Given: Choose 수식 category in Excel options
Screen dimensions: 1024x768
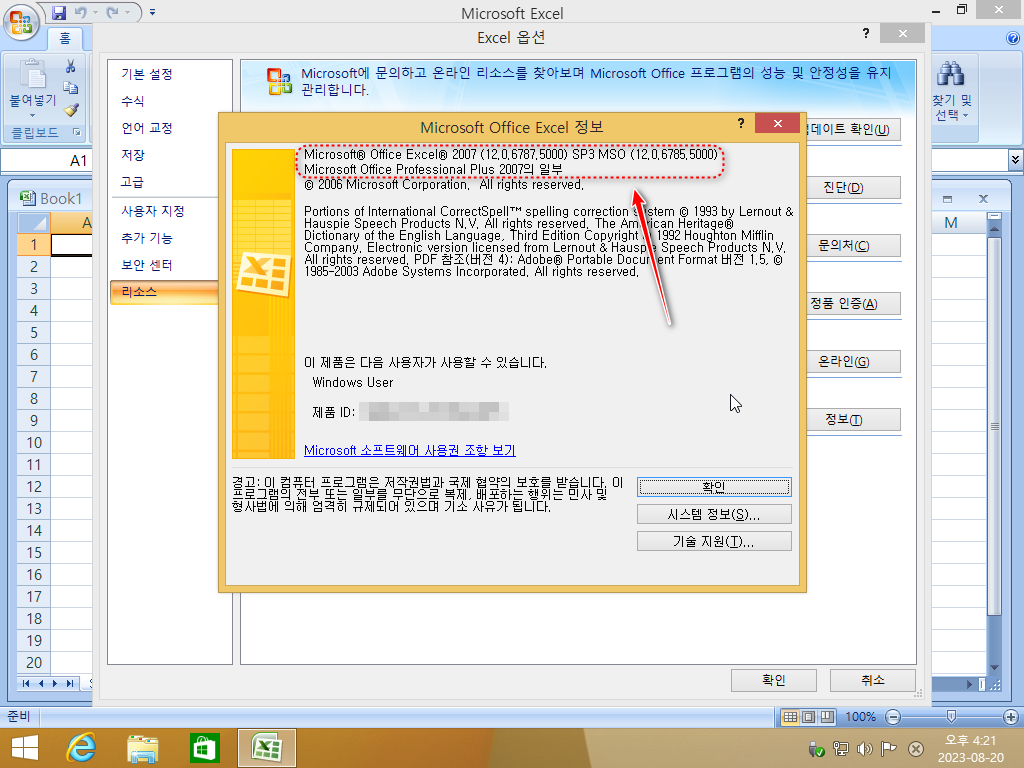Looking at the screenshot, I should (133, 101).
